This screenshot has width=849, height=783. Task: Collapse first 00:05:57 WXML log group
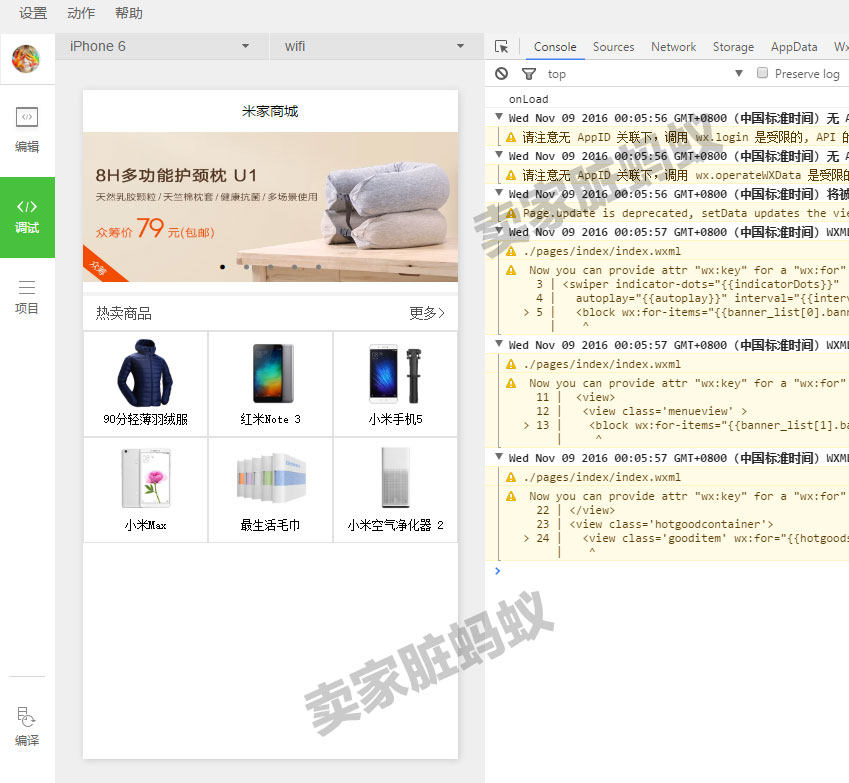tap(499, 231)
